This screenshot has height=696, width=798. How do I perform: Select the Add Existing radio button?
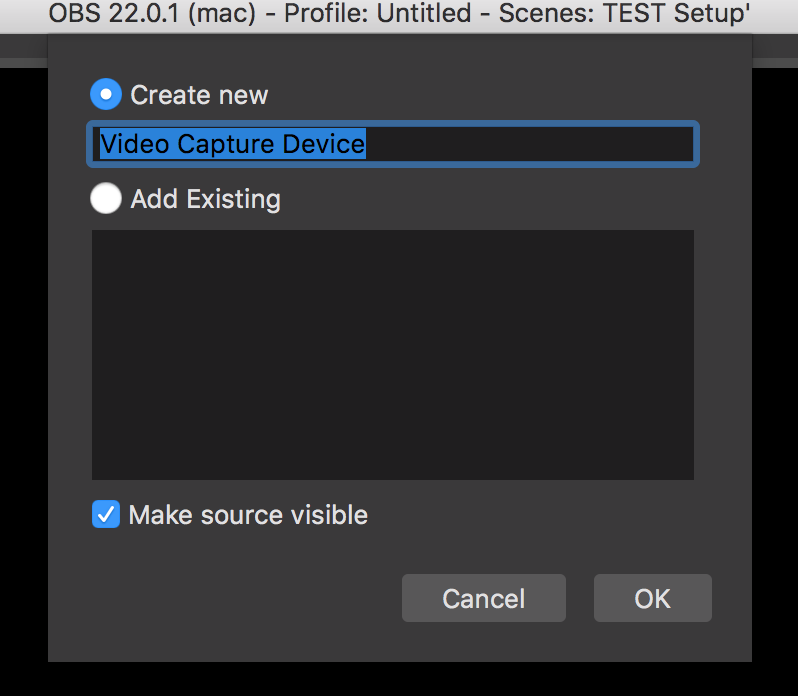click(x=106, y=199)
